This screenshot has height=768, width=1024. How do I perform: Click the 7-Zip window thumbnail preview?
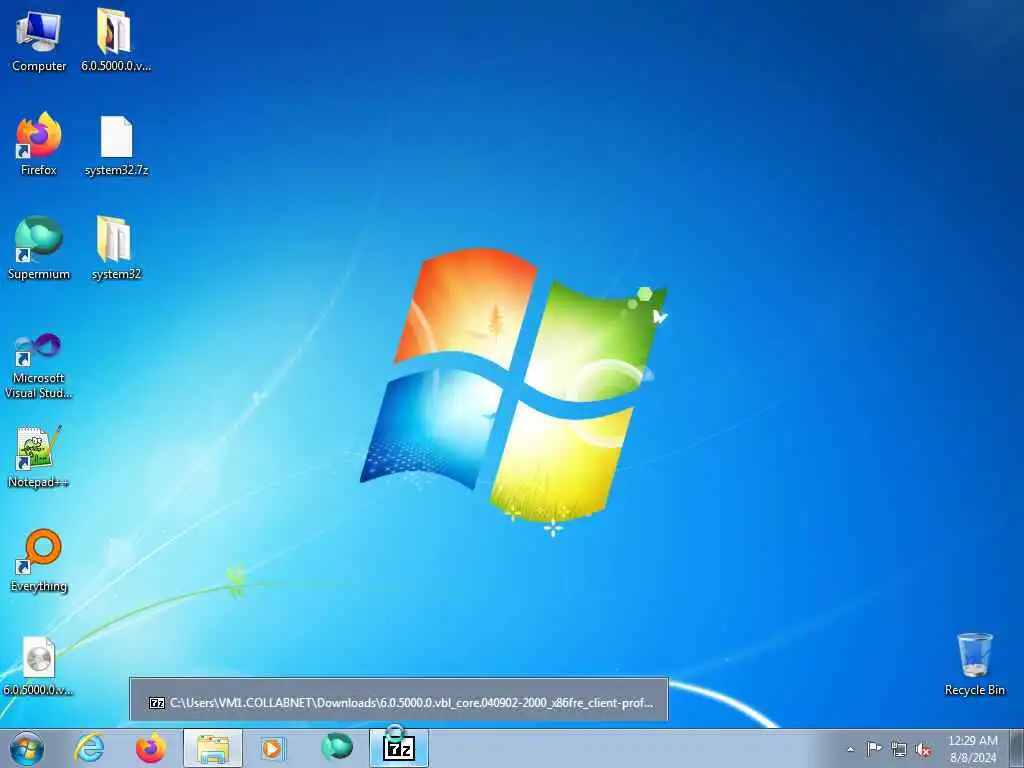(399, 699)
